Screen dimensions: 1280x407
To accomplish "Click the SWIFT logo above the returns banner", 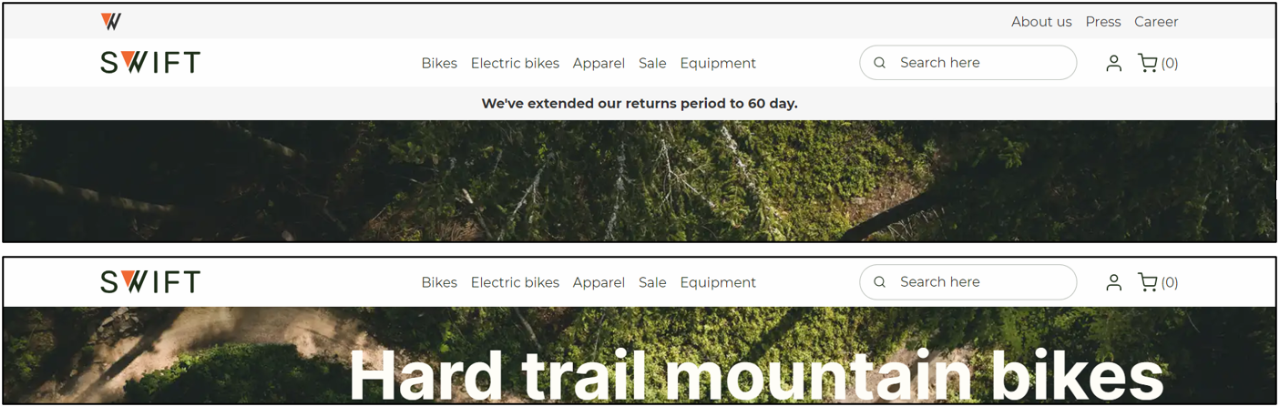I will tap(150, 63).
